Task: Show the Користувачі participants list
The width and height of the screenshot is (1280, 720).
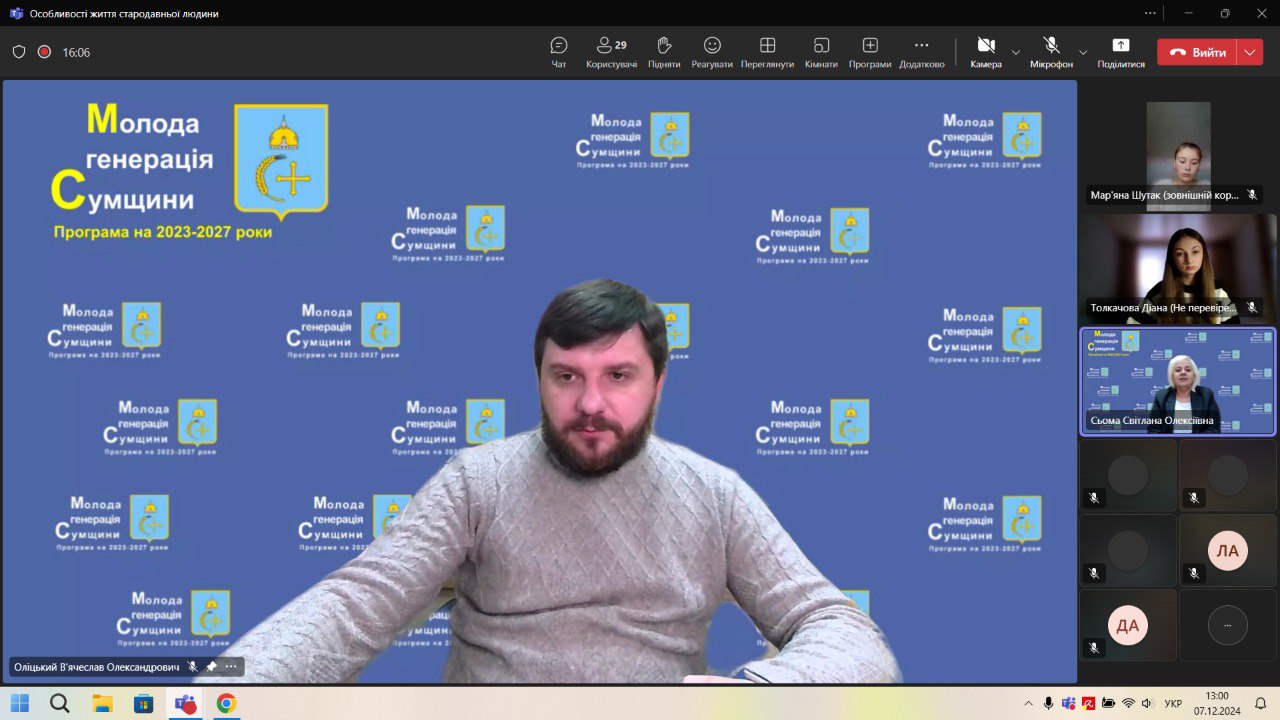Action: click(x=611, y=52)
